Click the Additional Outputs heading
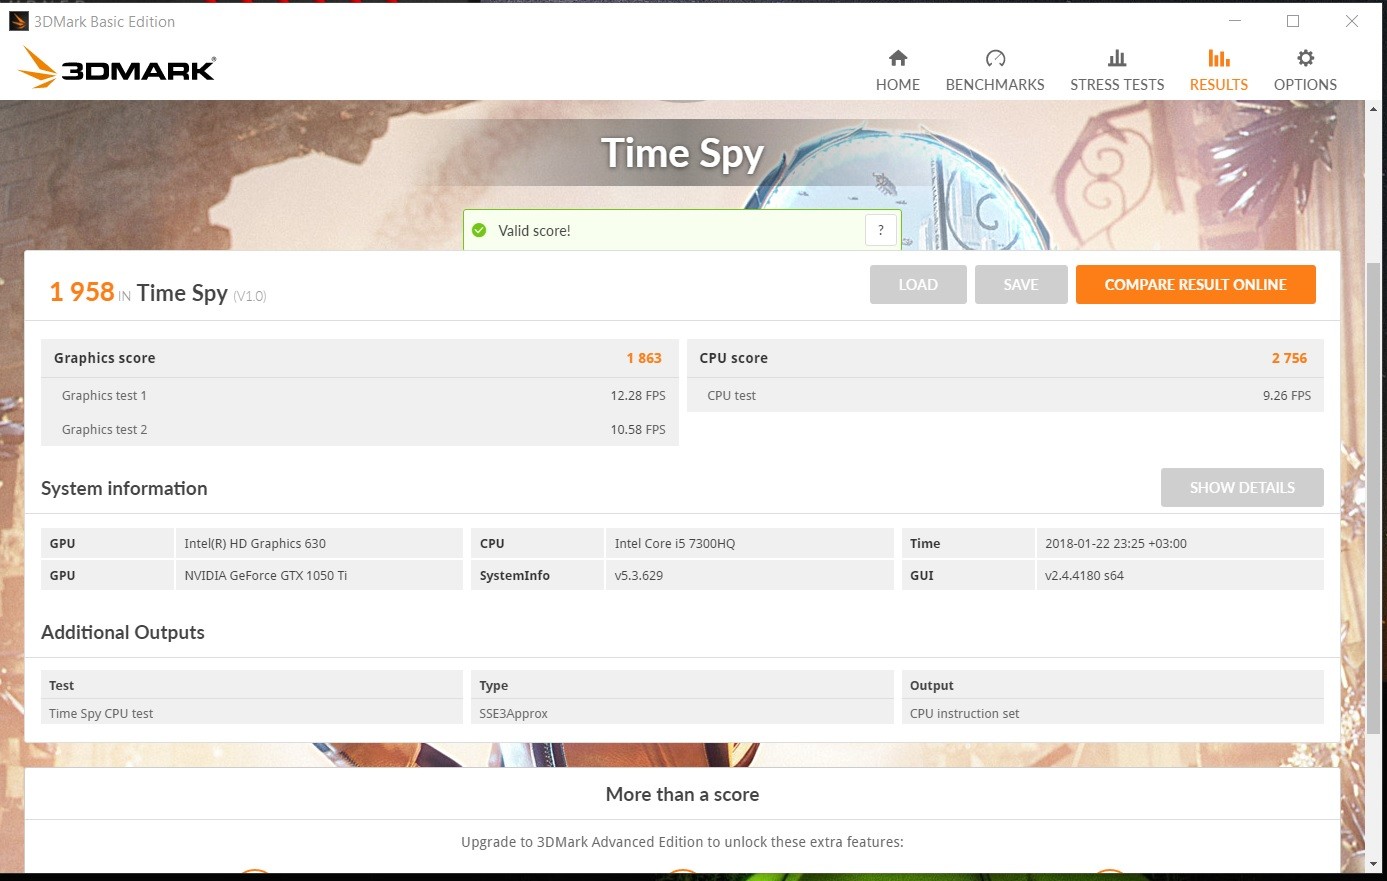The width and height of the screenshot is (1387, 881). (x=123, y=632)
